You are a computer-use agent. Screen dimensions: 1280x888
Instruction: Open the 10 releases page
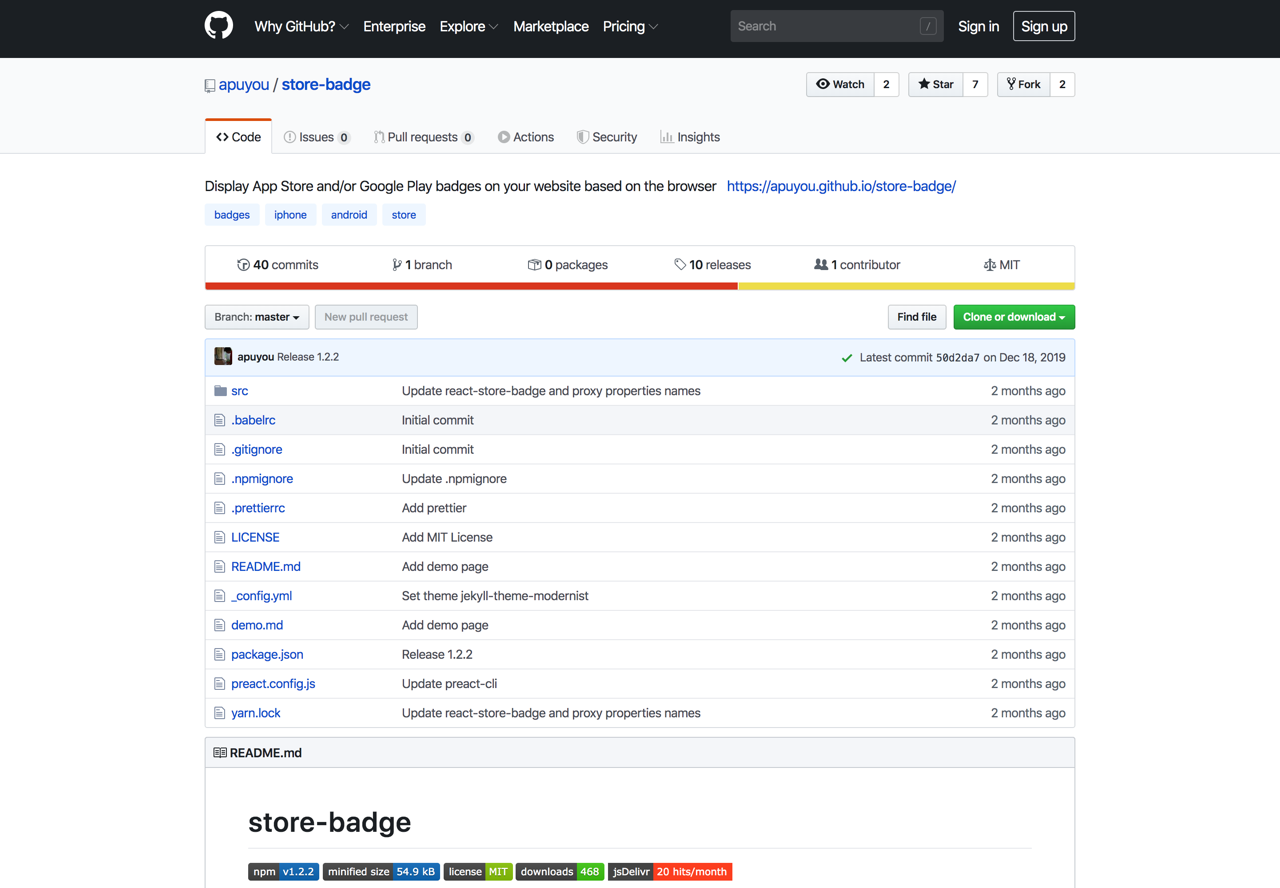click(712, 265)
